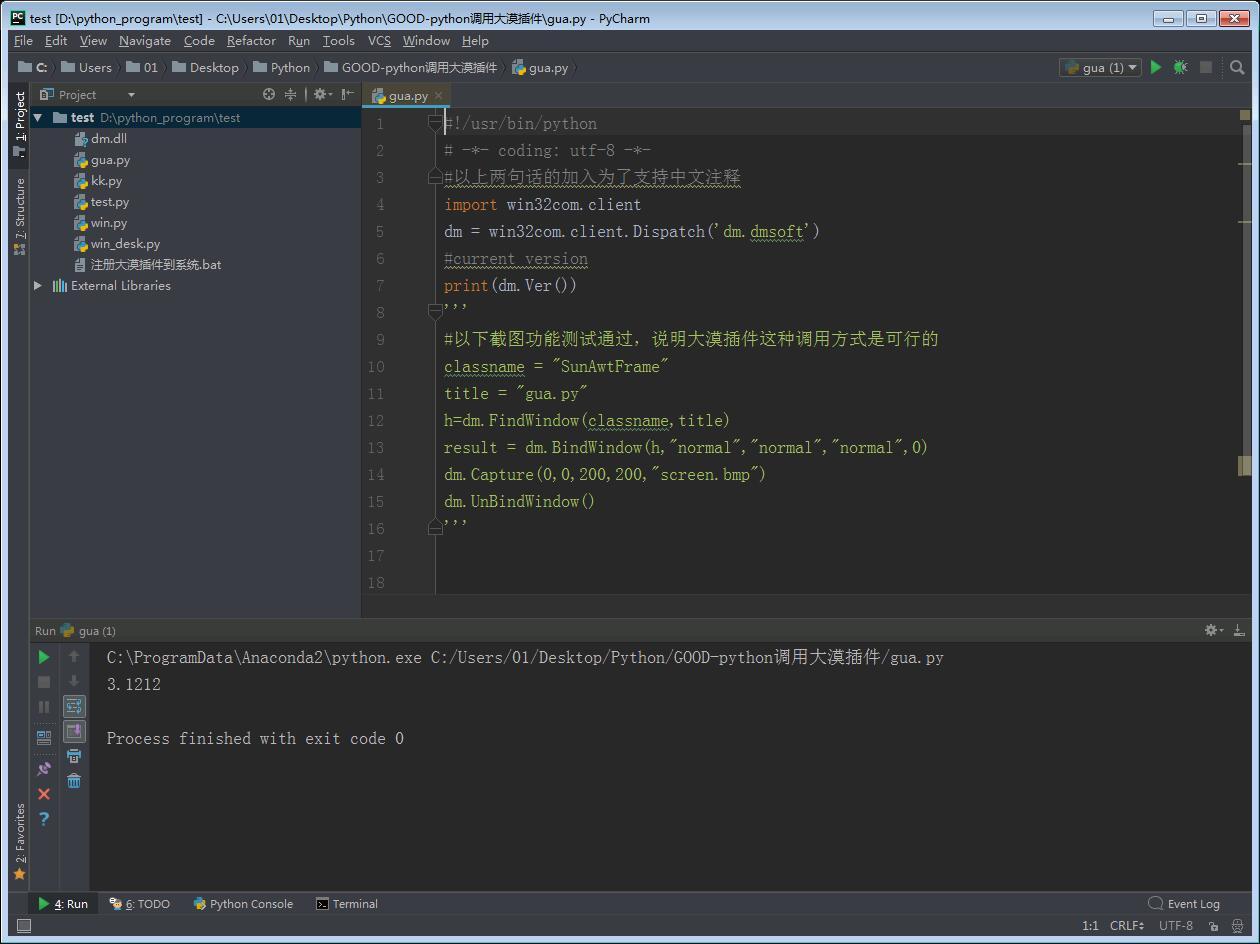This screenshot has height=944, width=1260.
Task: Open the Project view selector dropdown
Action: pyautogui.click(x=131, y=95)
